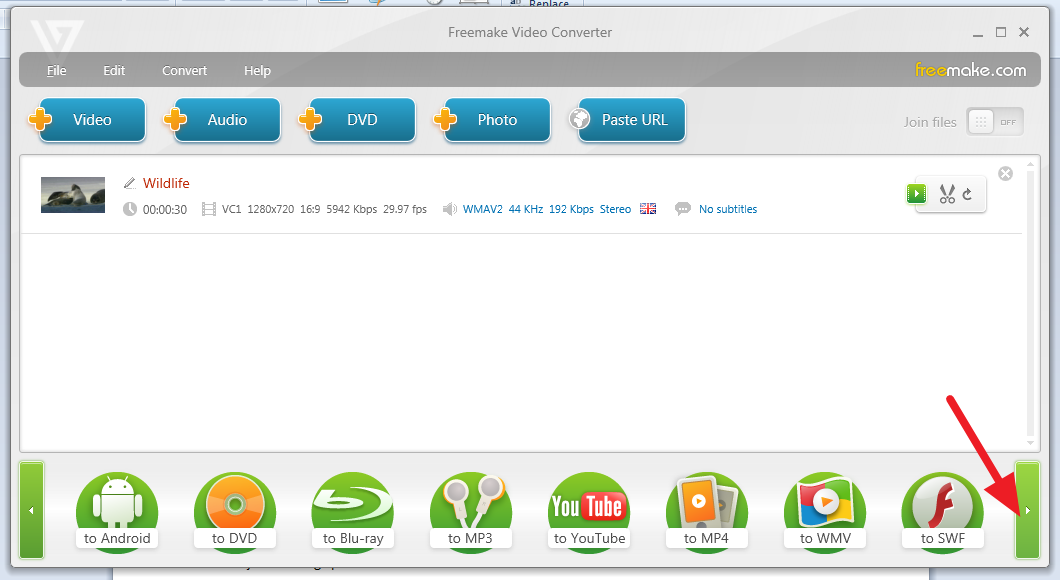Rotate the video with rotate icon
Viewport: 1060px width, 580px height.
coord(967,194)
